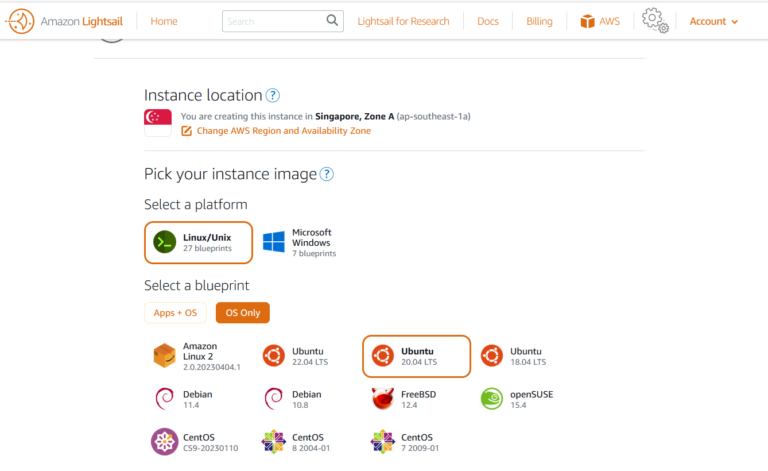Click help icon beside Pick your instance image
The height and width of the screenshot is (471, 768).
tap(327, 174)
